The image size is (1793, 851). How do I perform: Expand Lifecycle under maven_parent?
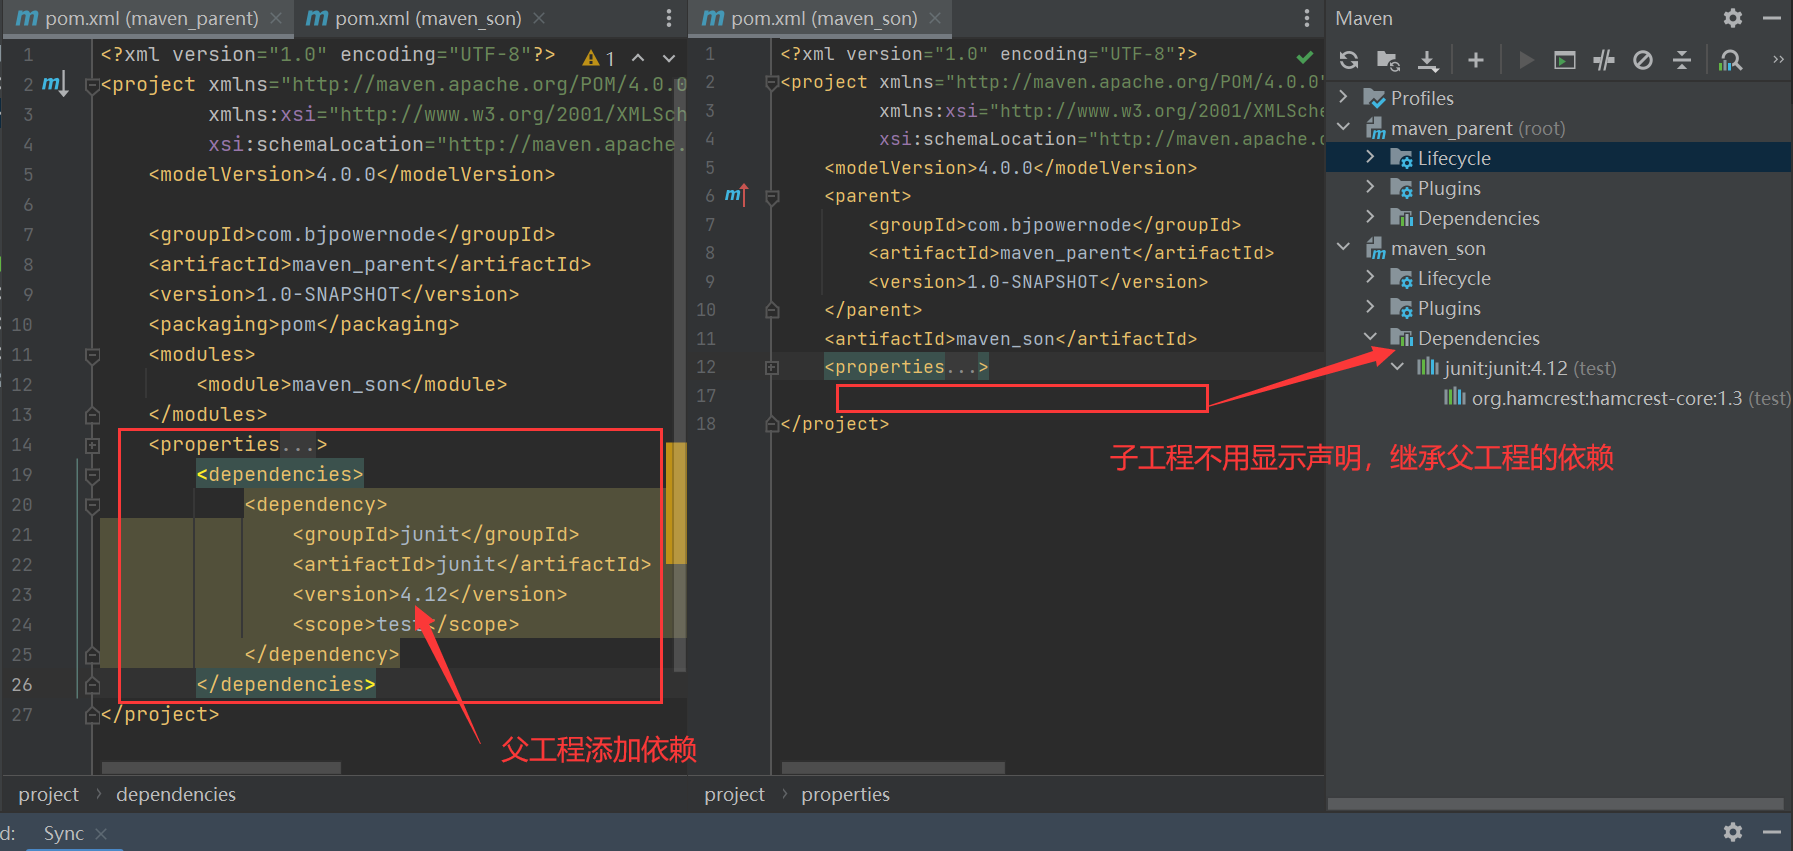[x=1370, y=157]
